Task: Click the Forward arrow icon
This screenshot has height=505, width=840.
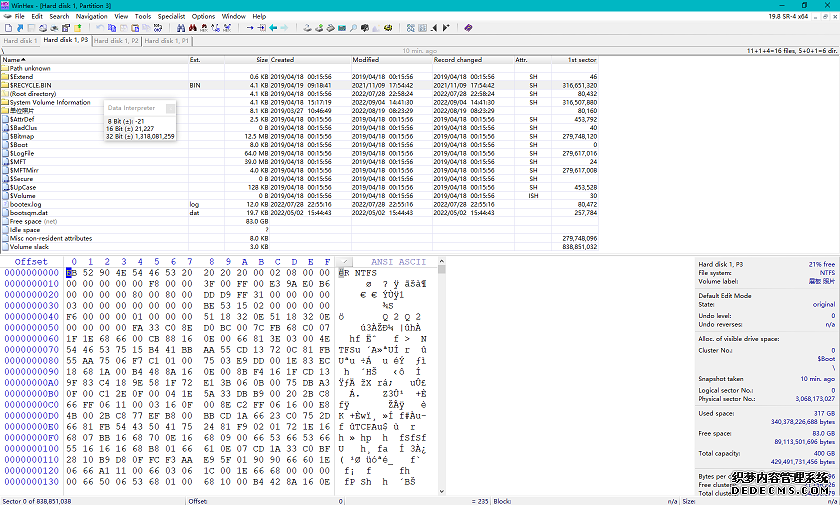Action: (x=284, y=28)
